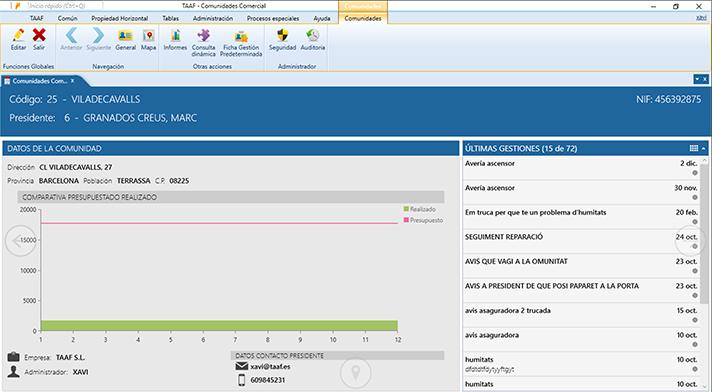
Task: Click status dot of 20 feb. entry
Action: click(695, 222)
